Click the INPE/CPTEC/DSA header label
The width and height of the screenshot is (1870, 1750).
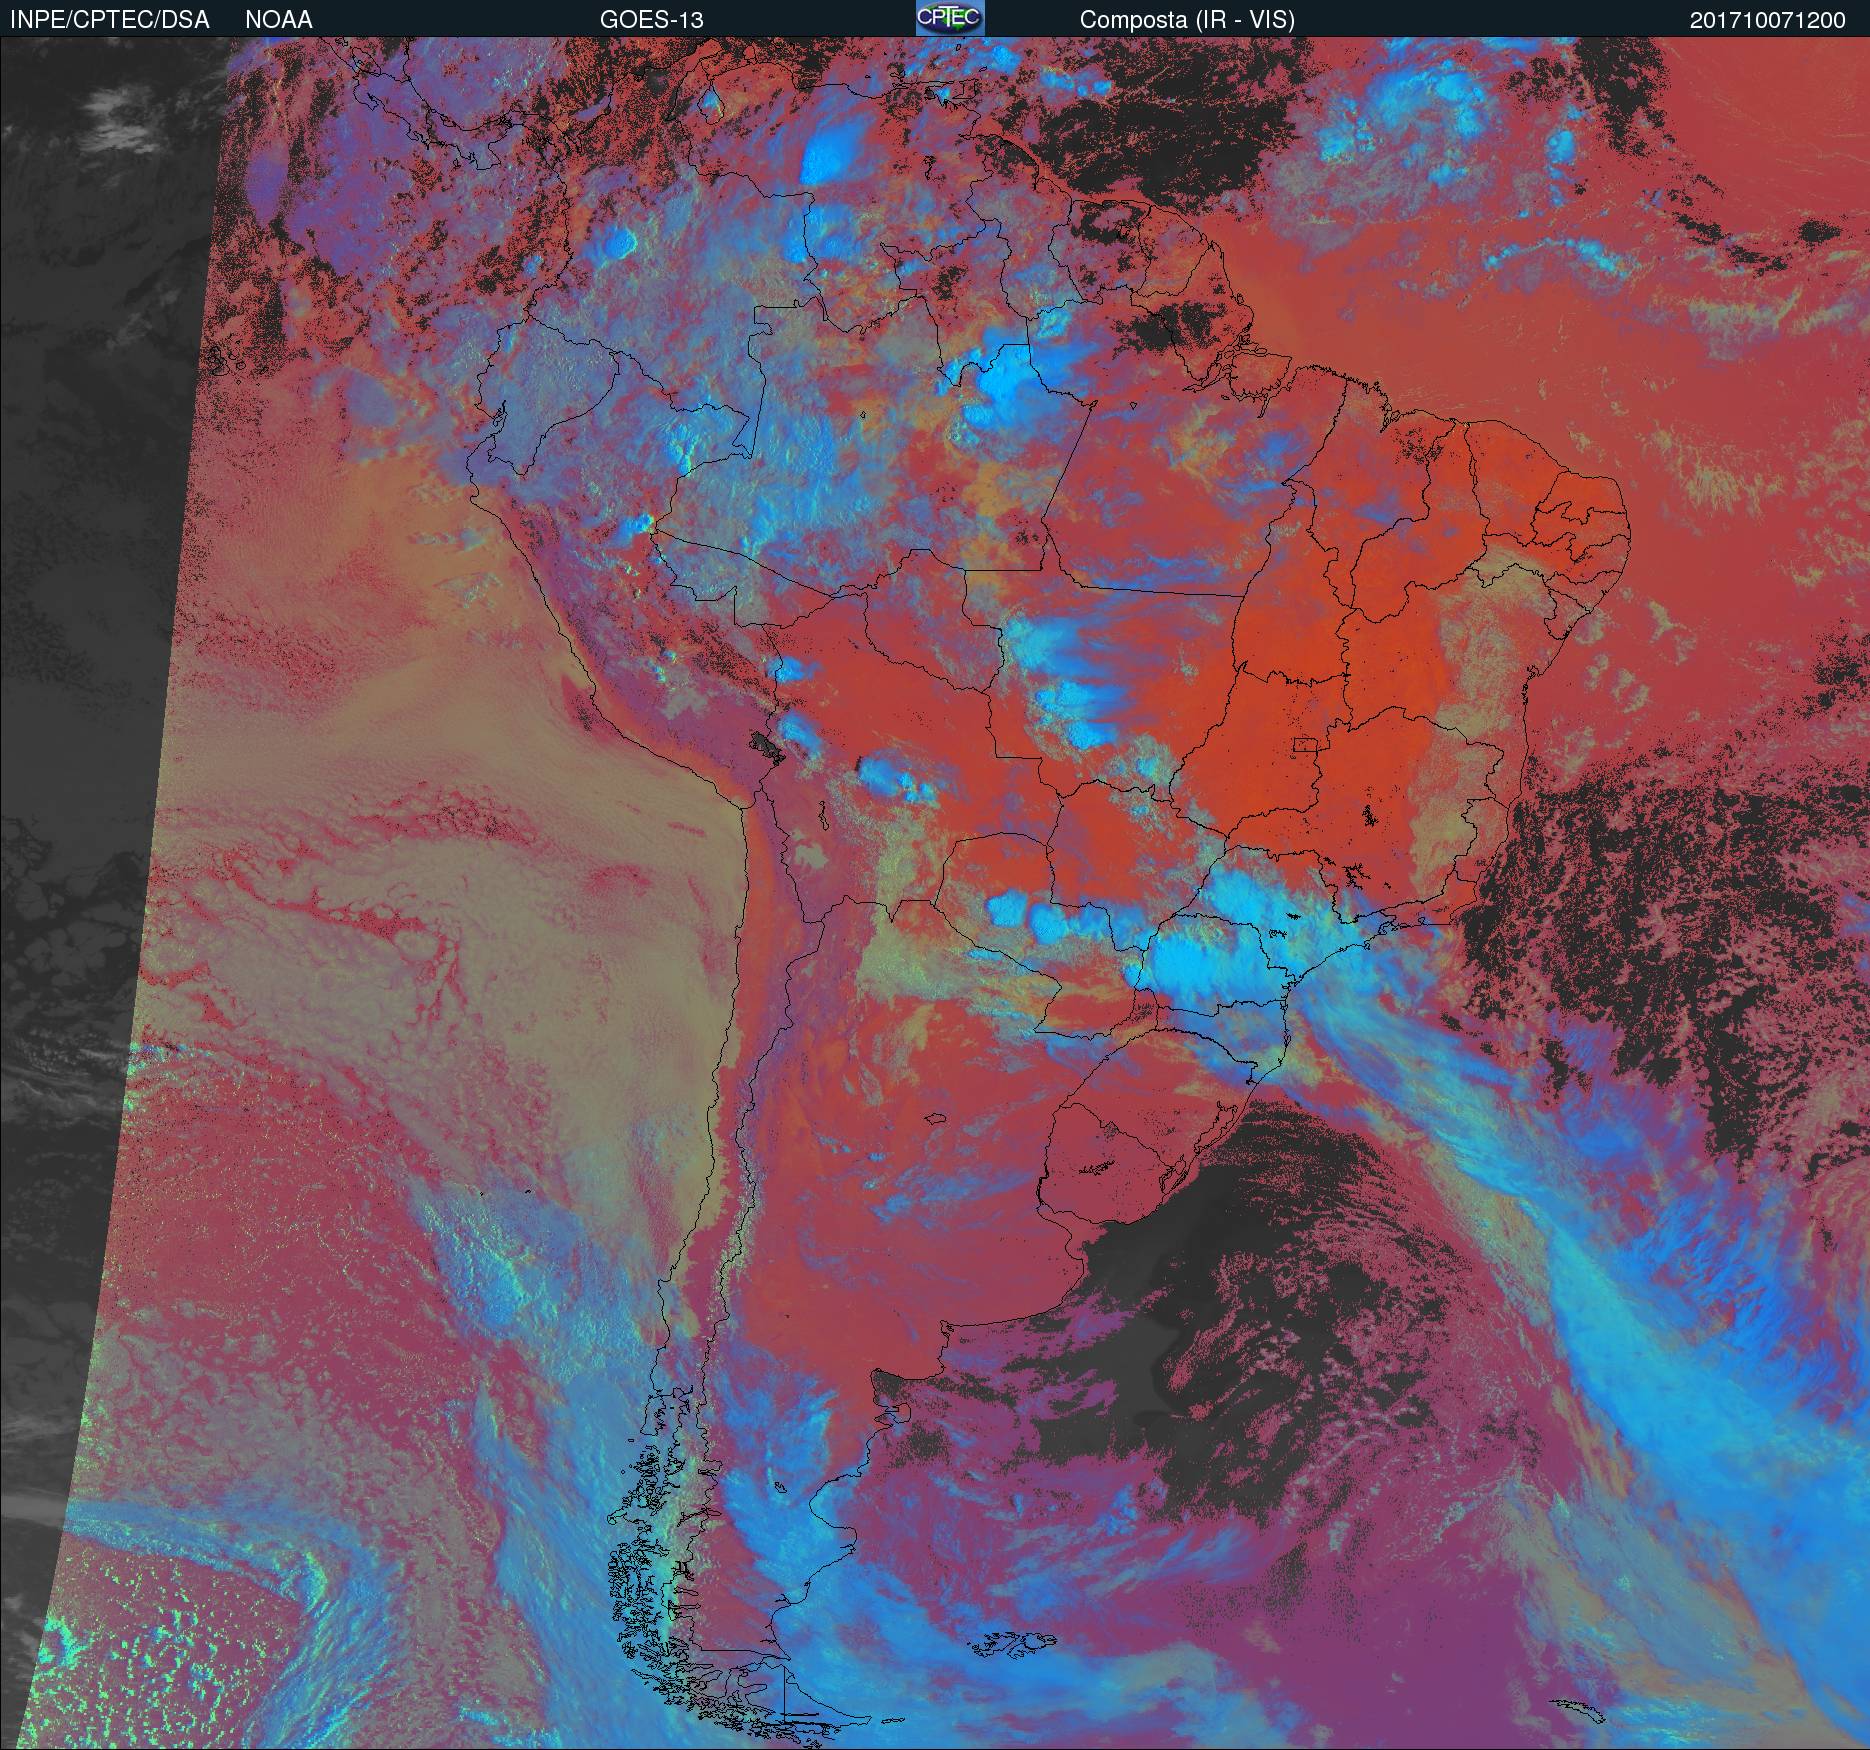pos(110,20)
